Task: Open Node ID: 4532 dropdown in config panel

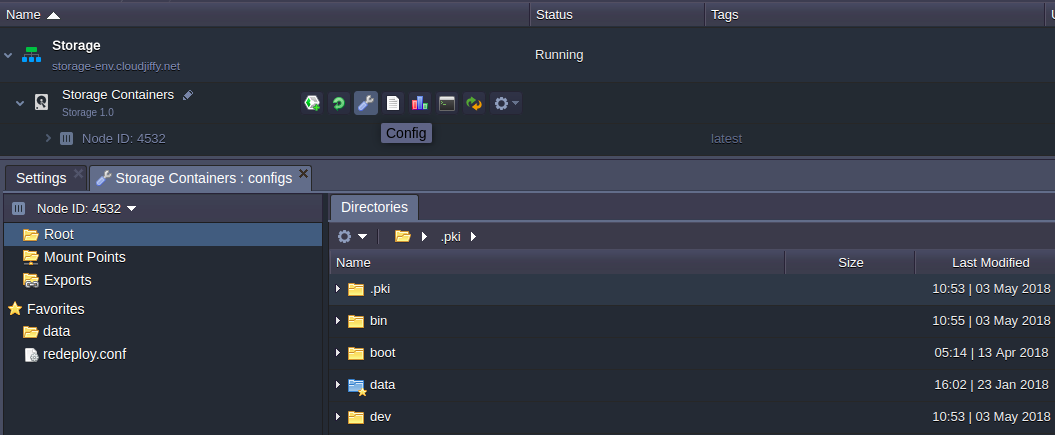Action: coord(86,208)
